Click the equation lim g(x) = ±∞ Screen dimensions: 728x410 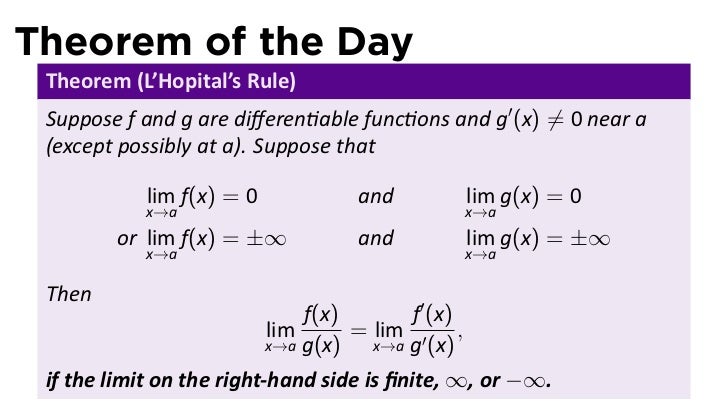tap(537, 243)
